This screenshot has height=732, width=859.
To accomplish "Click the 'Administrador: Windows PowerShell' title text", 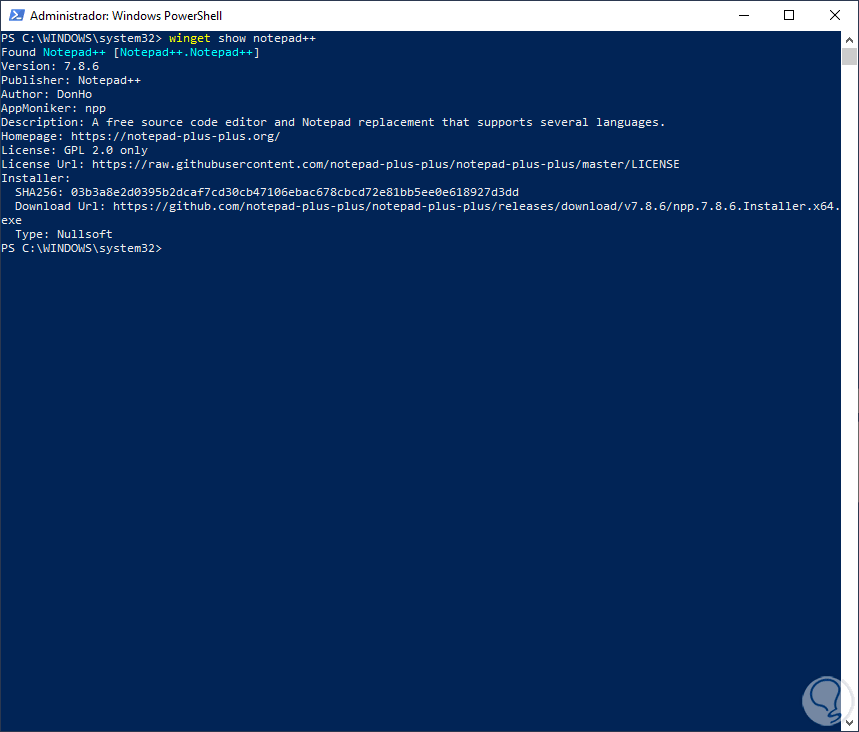I will pyautogui.click(x=126, y=16).
